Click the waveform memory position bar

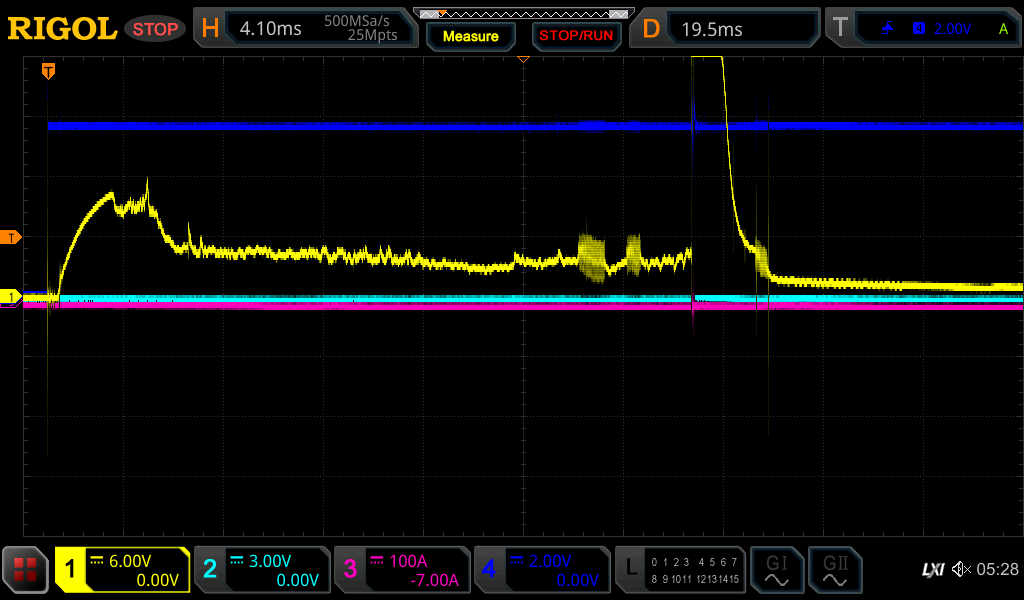click(x=523, y=13)
